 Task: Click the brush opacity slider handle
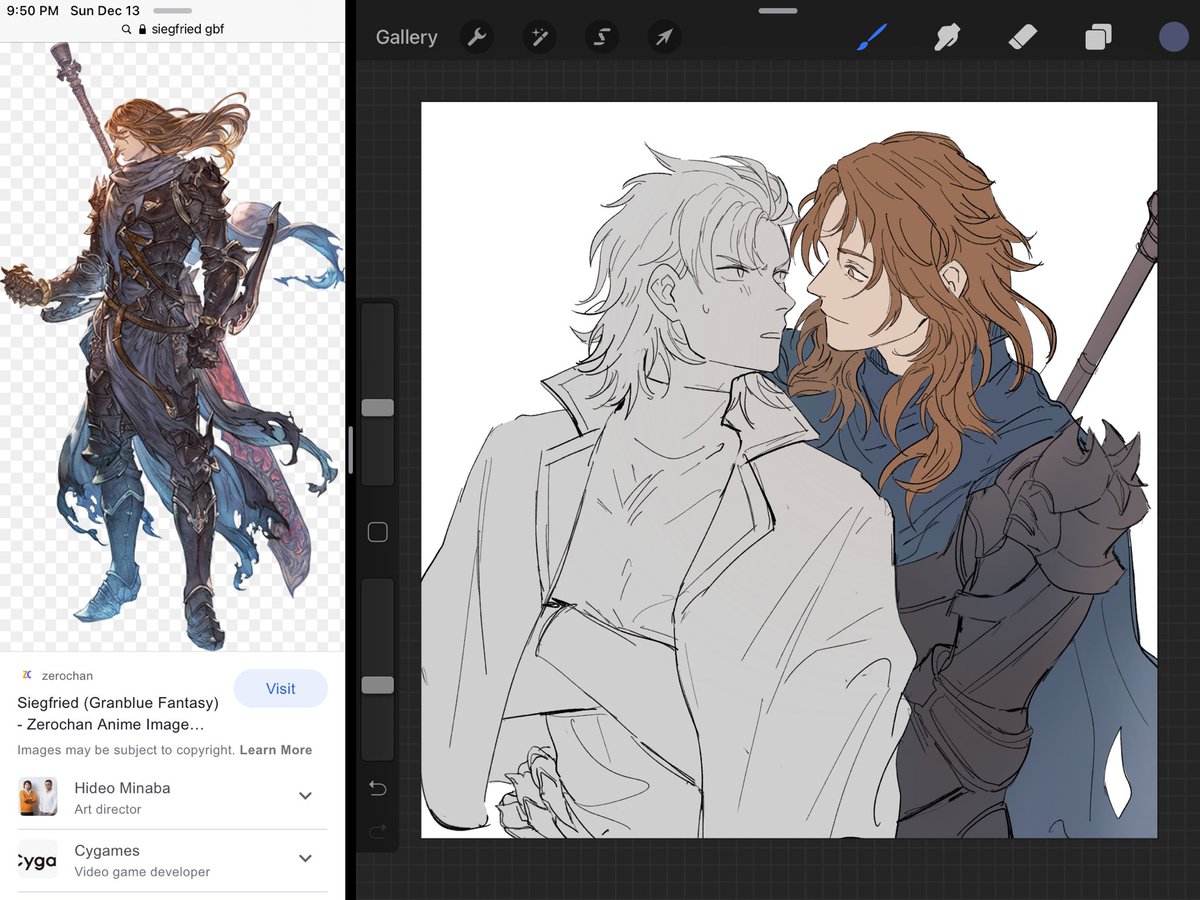pos(377,685)
